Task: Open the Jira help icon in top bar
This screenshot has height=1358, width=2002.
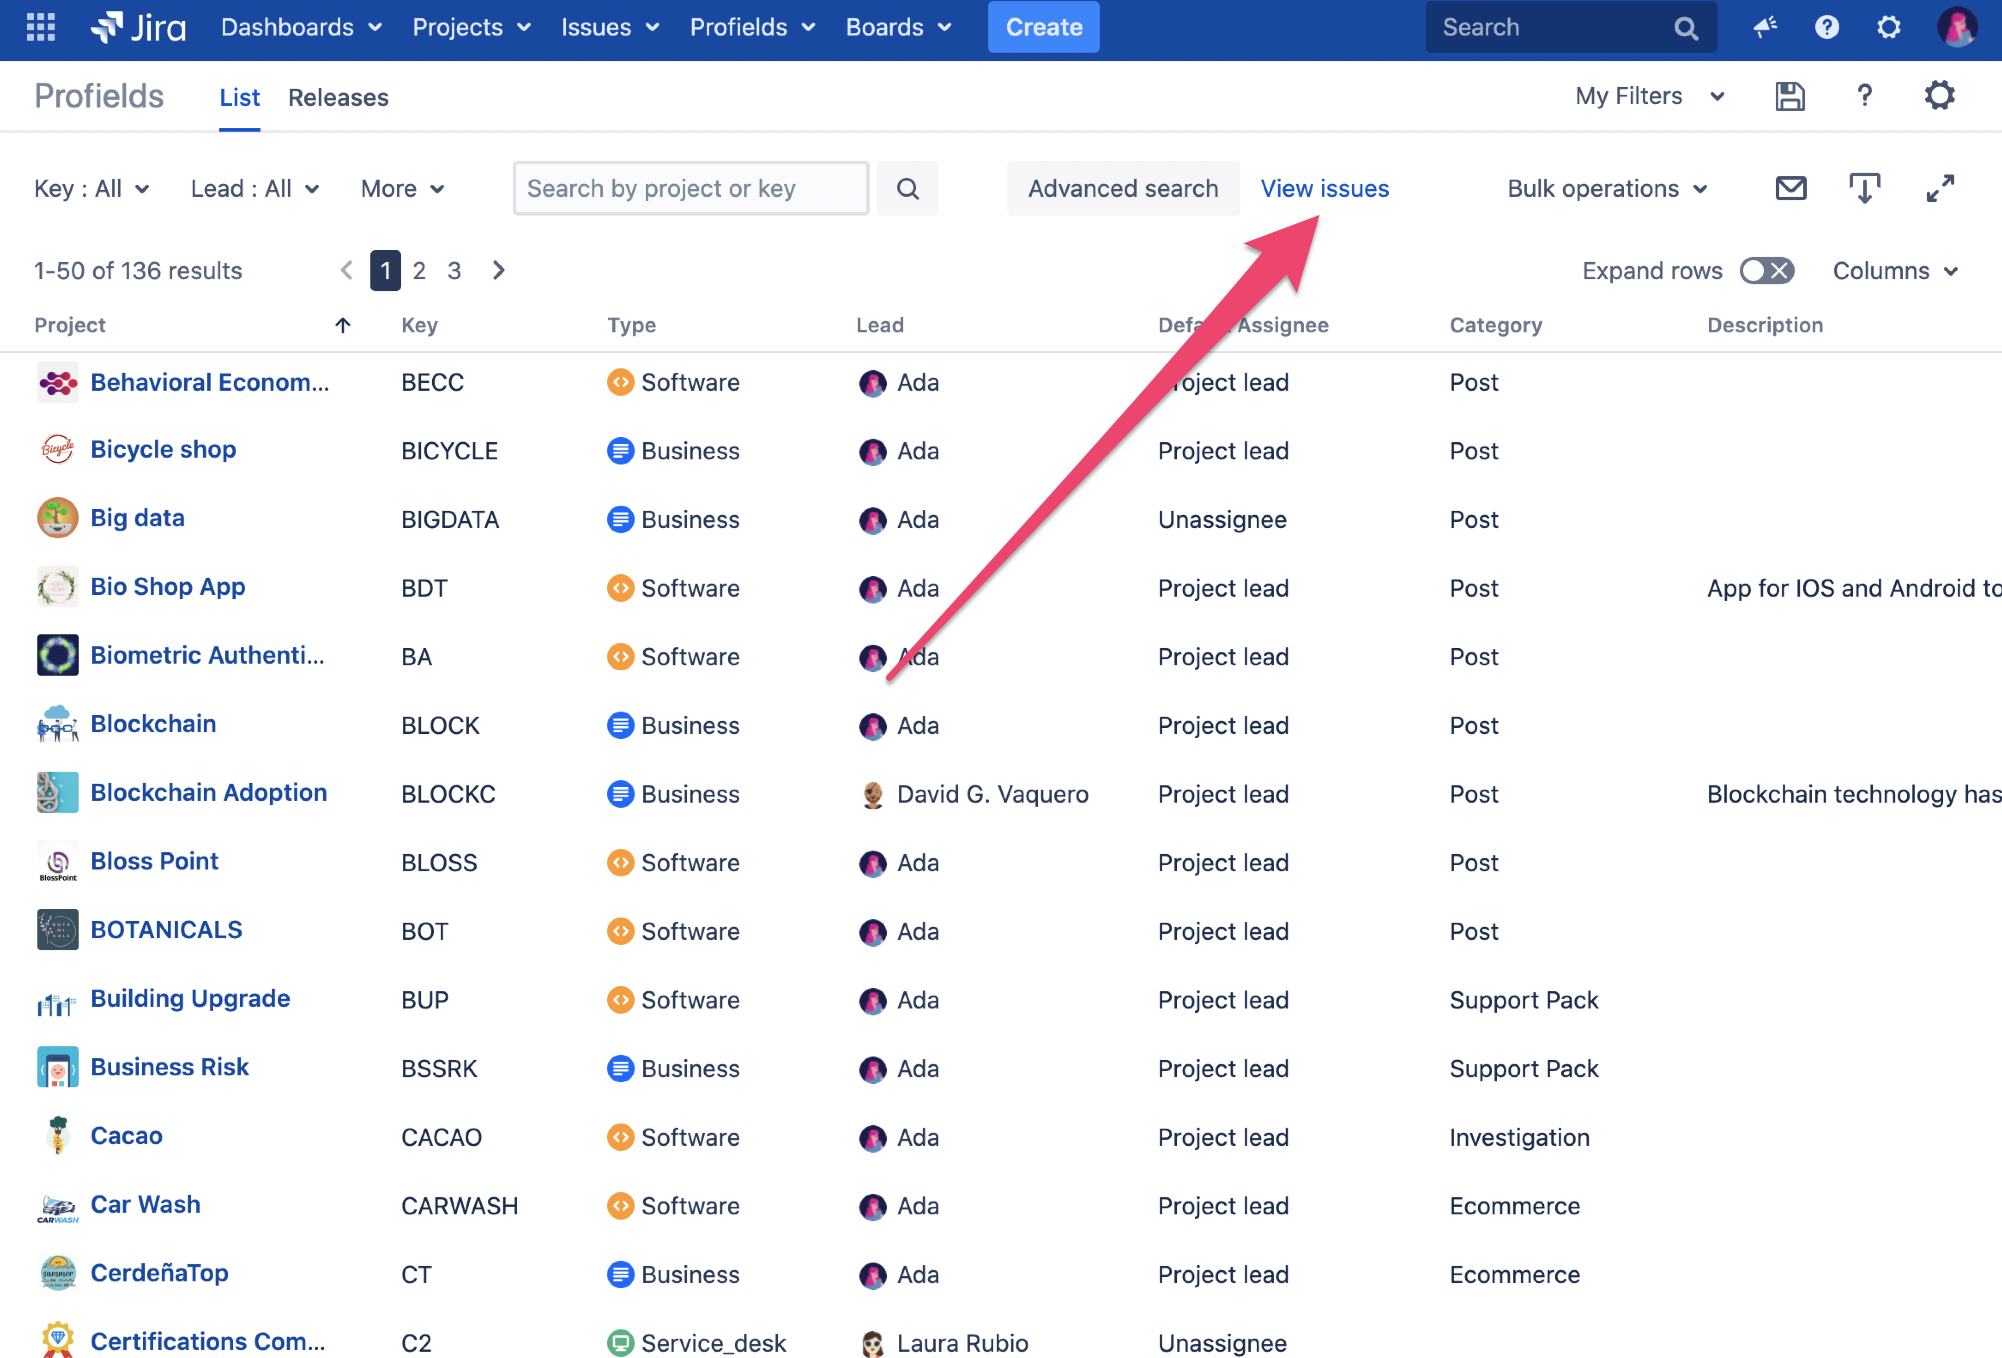Action: click(x=1827, y=27)
